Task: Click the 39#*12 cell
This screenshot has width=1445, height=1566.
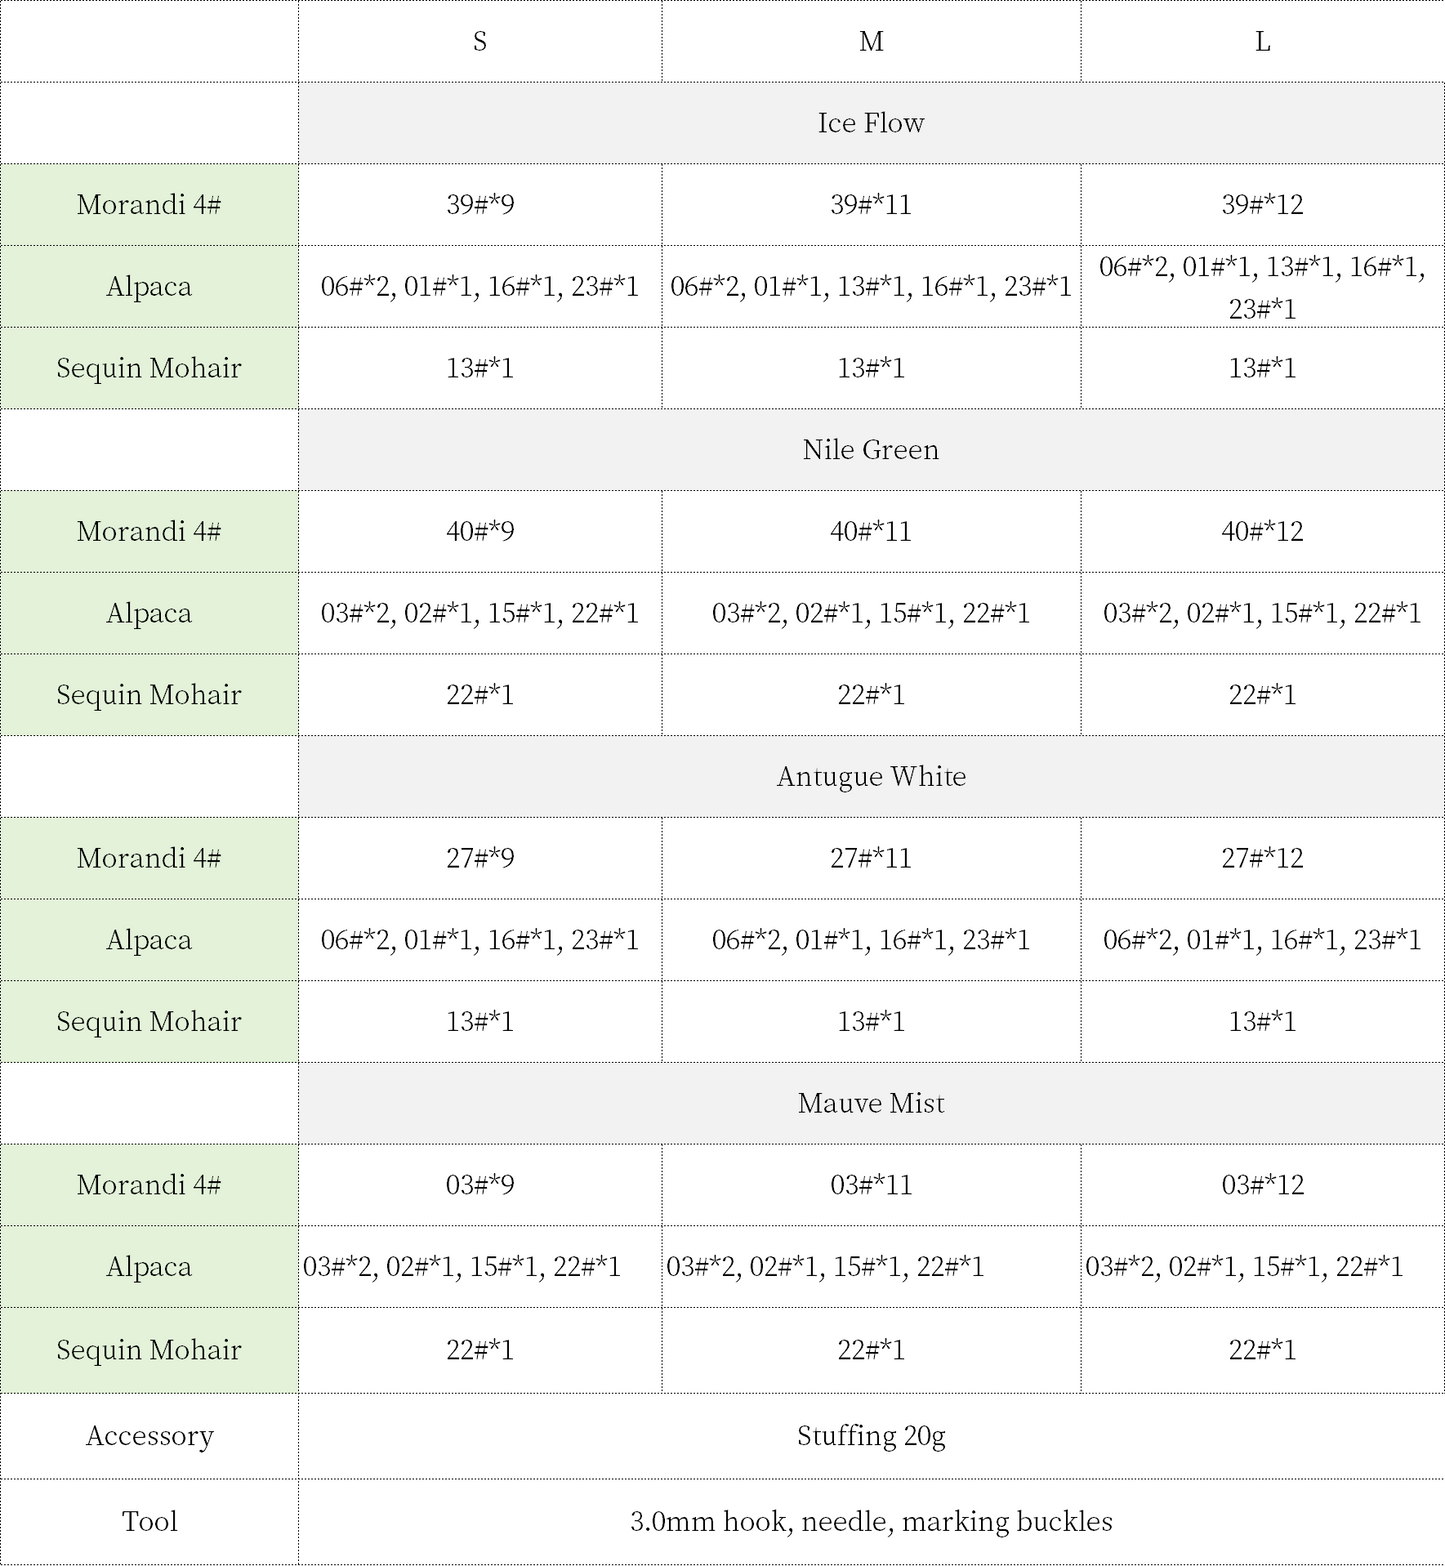Action: tap(1262, 205)
